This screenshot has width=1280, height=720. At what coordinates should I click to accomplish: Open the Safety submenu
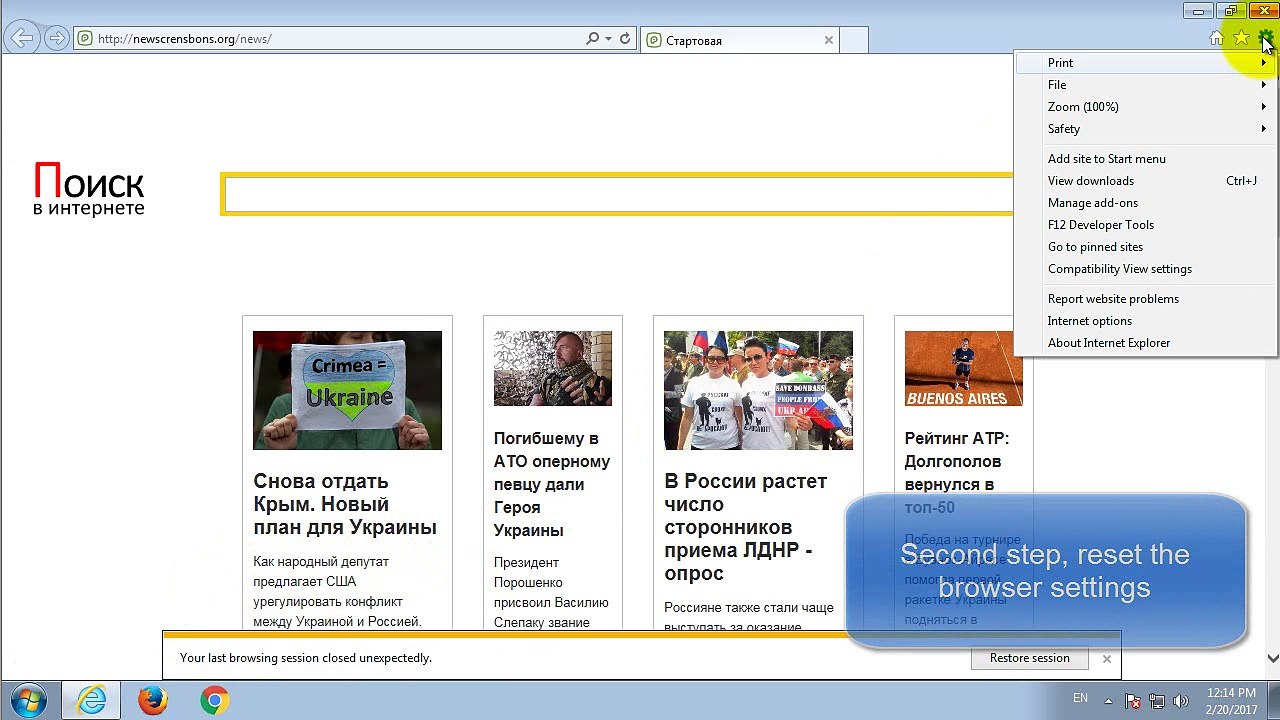point(1146,128)
